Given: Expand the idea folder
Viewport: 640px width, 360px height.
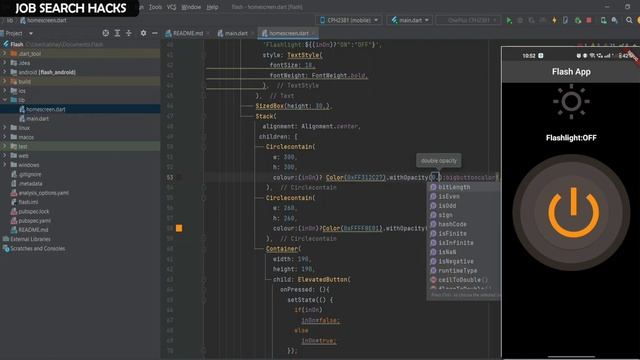Looking at the screenshot, I should [4, 63].
